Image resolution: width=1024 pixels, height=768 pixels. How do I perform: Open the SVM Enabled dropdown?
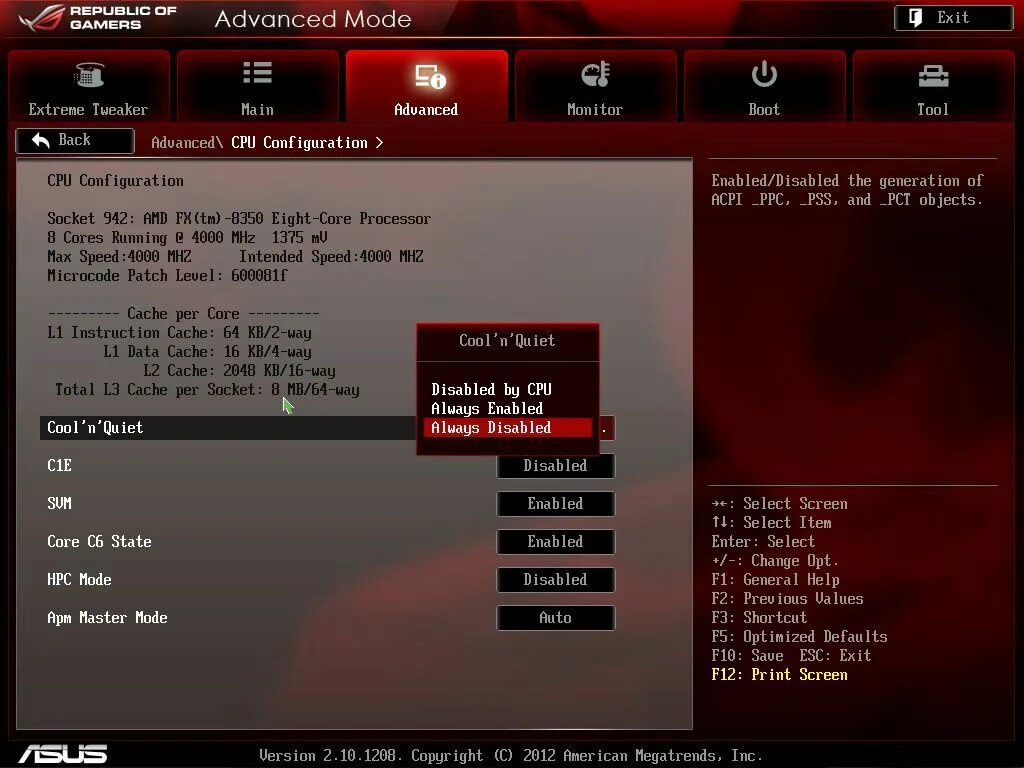tap(556, 504)
